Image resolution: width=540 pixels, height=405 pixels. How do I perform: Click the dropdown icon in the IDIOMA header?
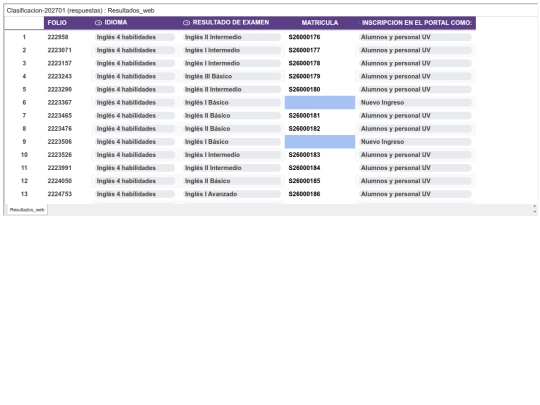click(98, 23)
